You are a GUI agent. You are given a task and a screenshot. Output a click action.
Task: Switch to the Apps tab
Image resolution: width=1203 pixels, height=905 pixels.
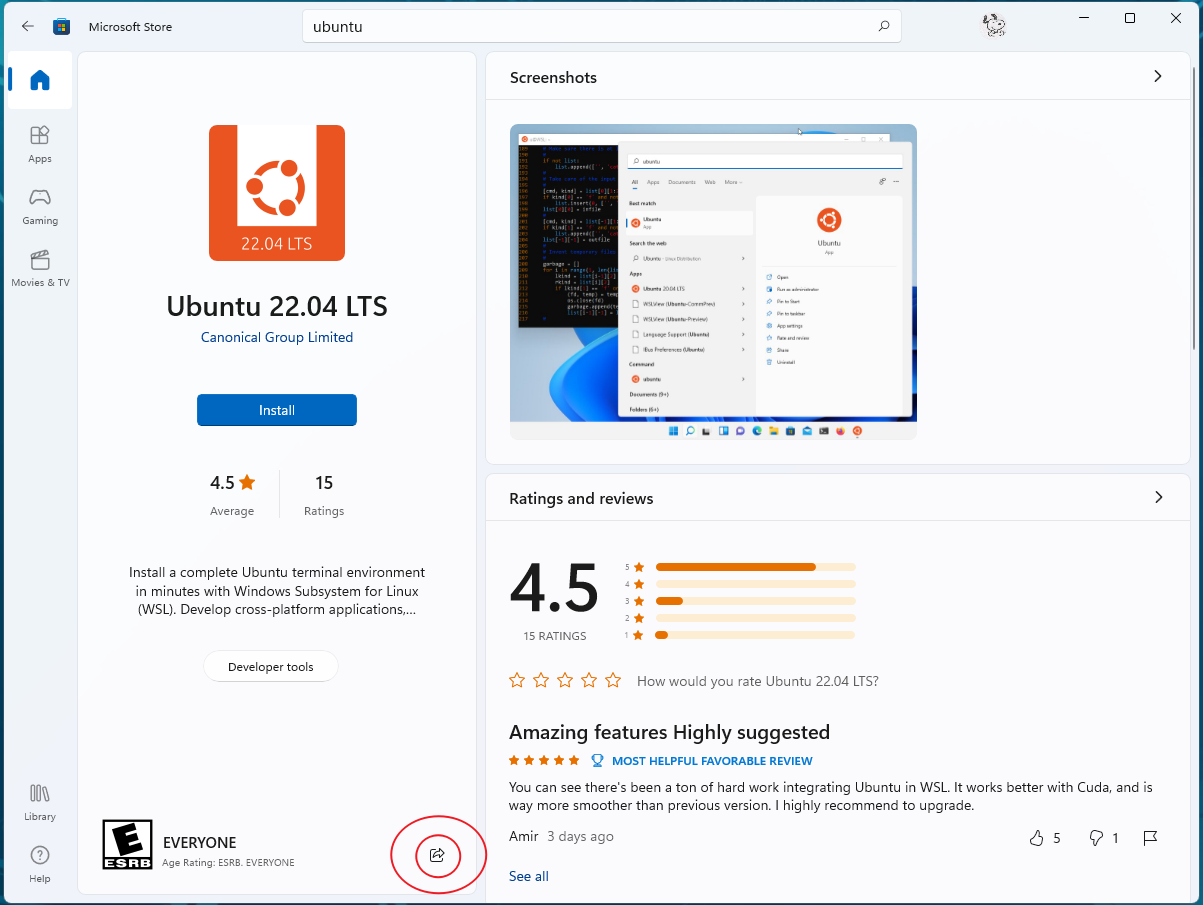click(x=40, y=144)
